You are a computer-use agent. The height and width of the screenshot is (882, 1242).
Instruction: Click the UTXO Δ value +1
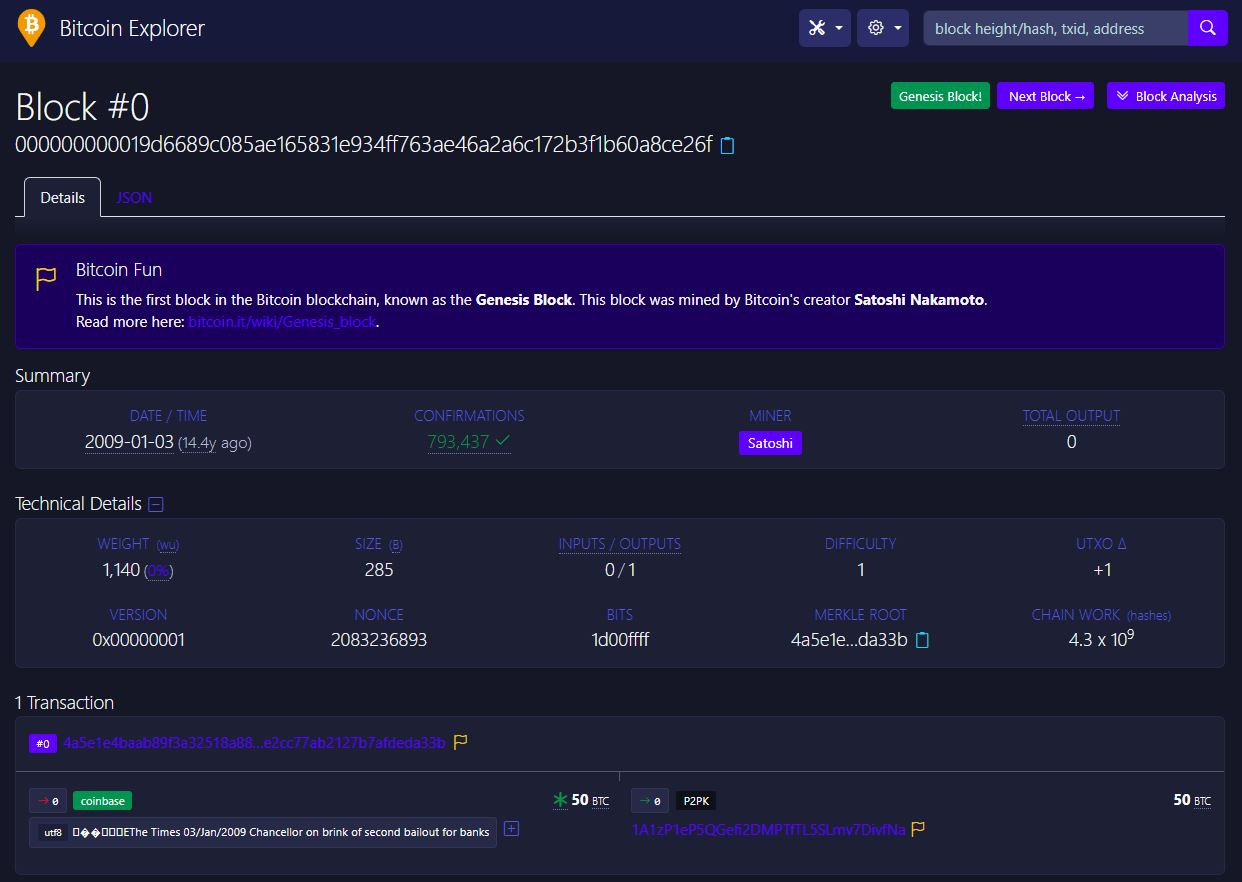coord(1101,570)
